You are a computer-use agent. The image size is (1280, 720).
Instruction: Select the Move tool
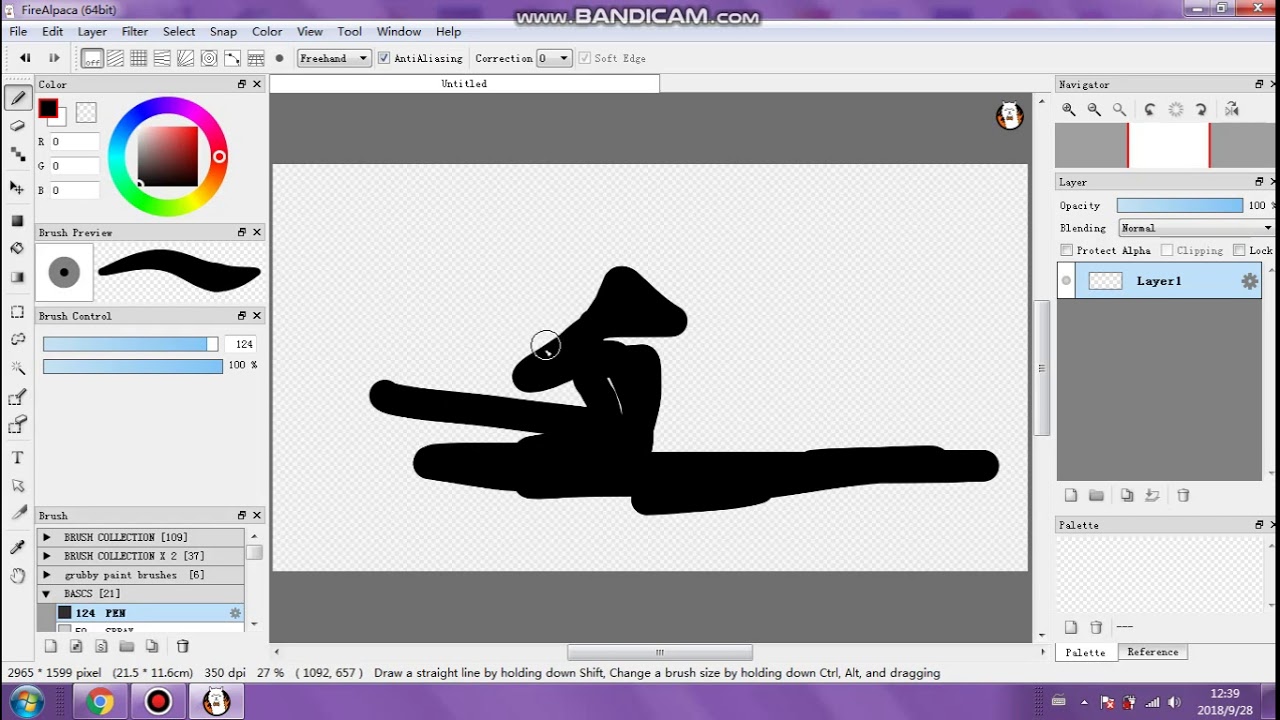(17, 187)
